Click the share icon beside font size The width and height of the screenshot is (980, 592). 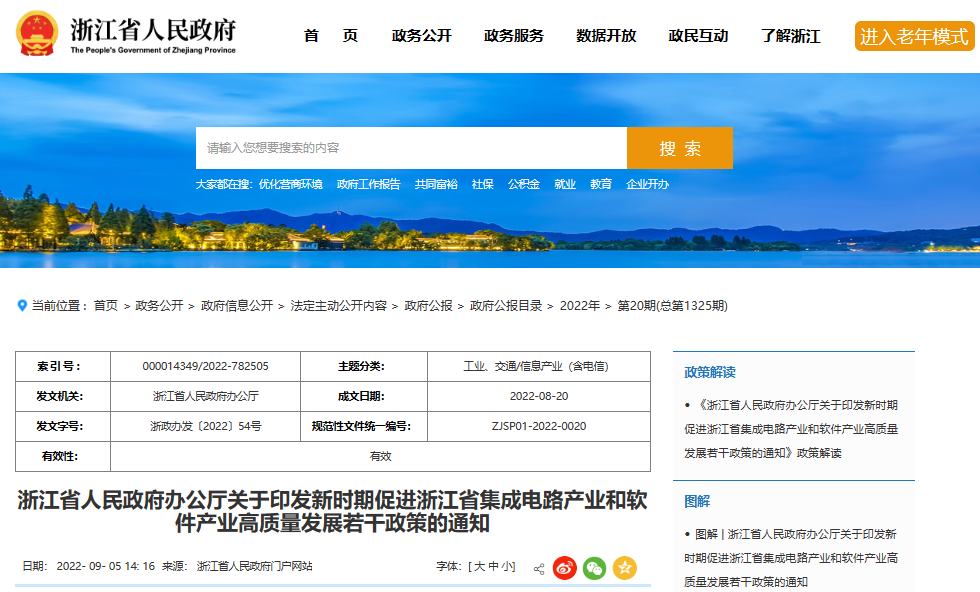[x=539, y=569]
